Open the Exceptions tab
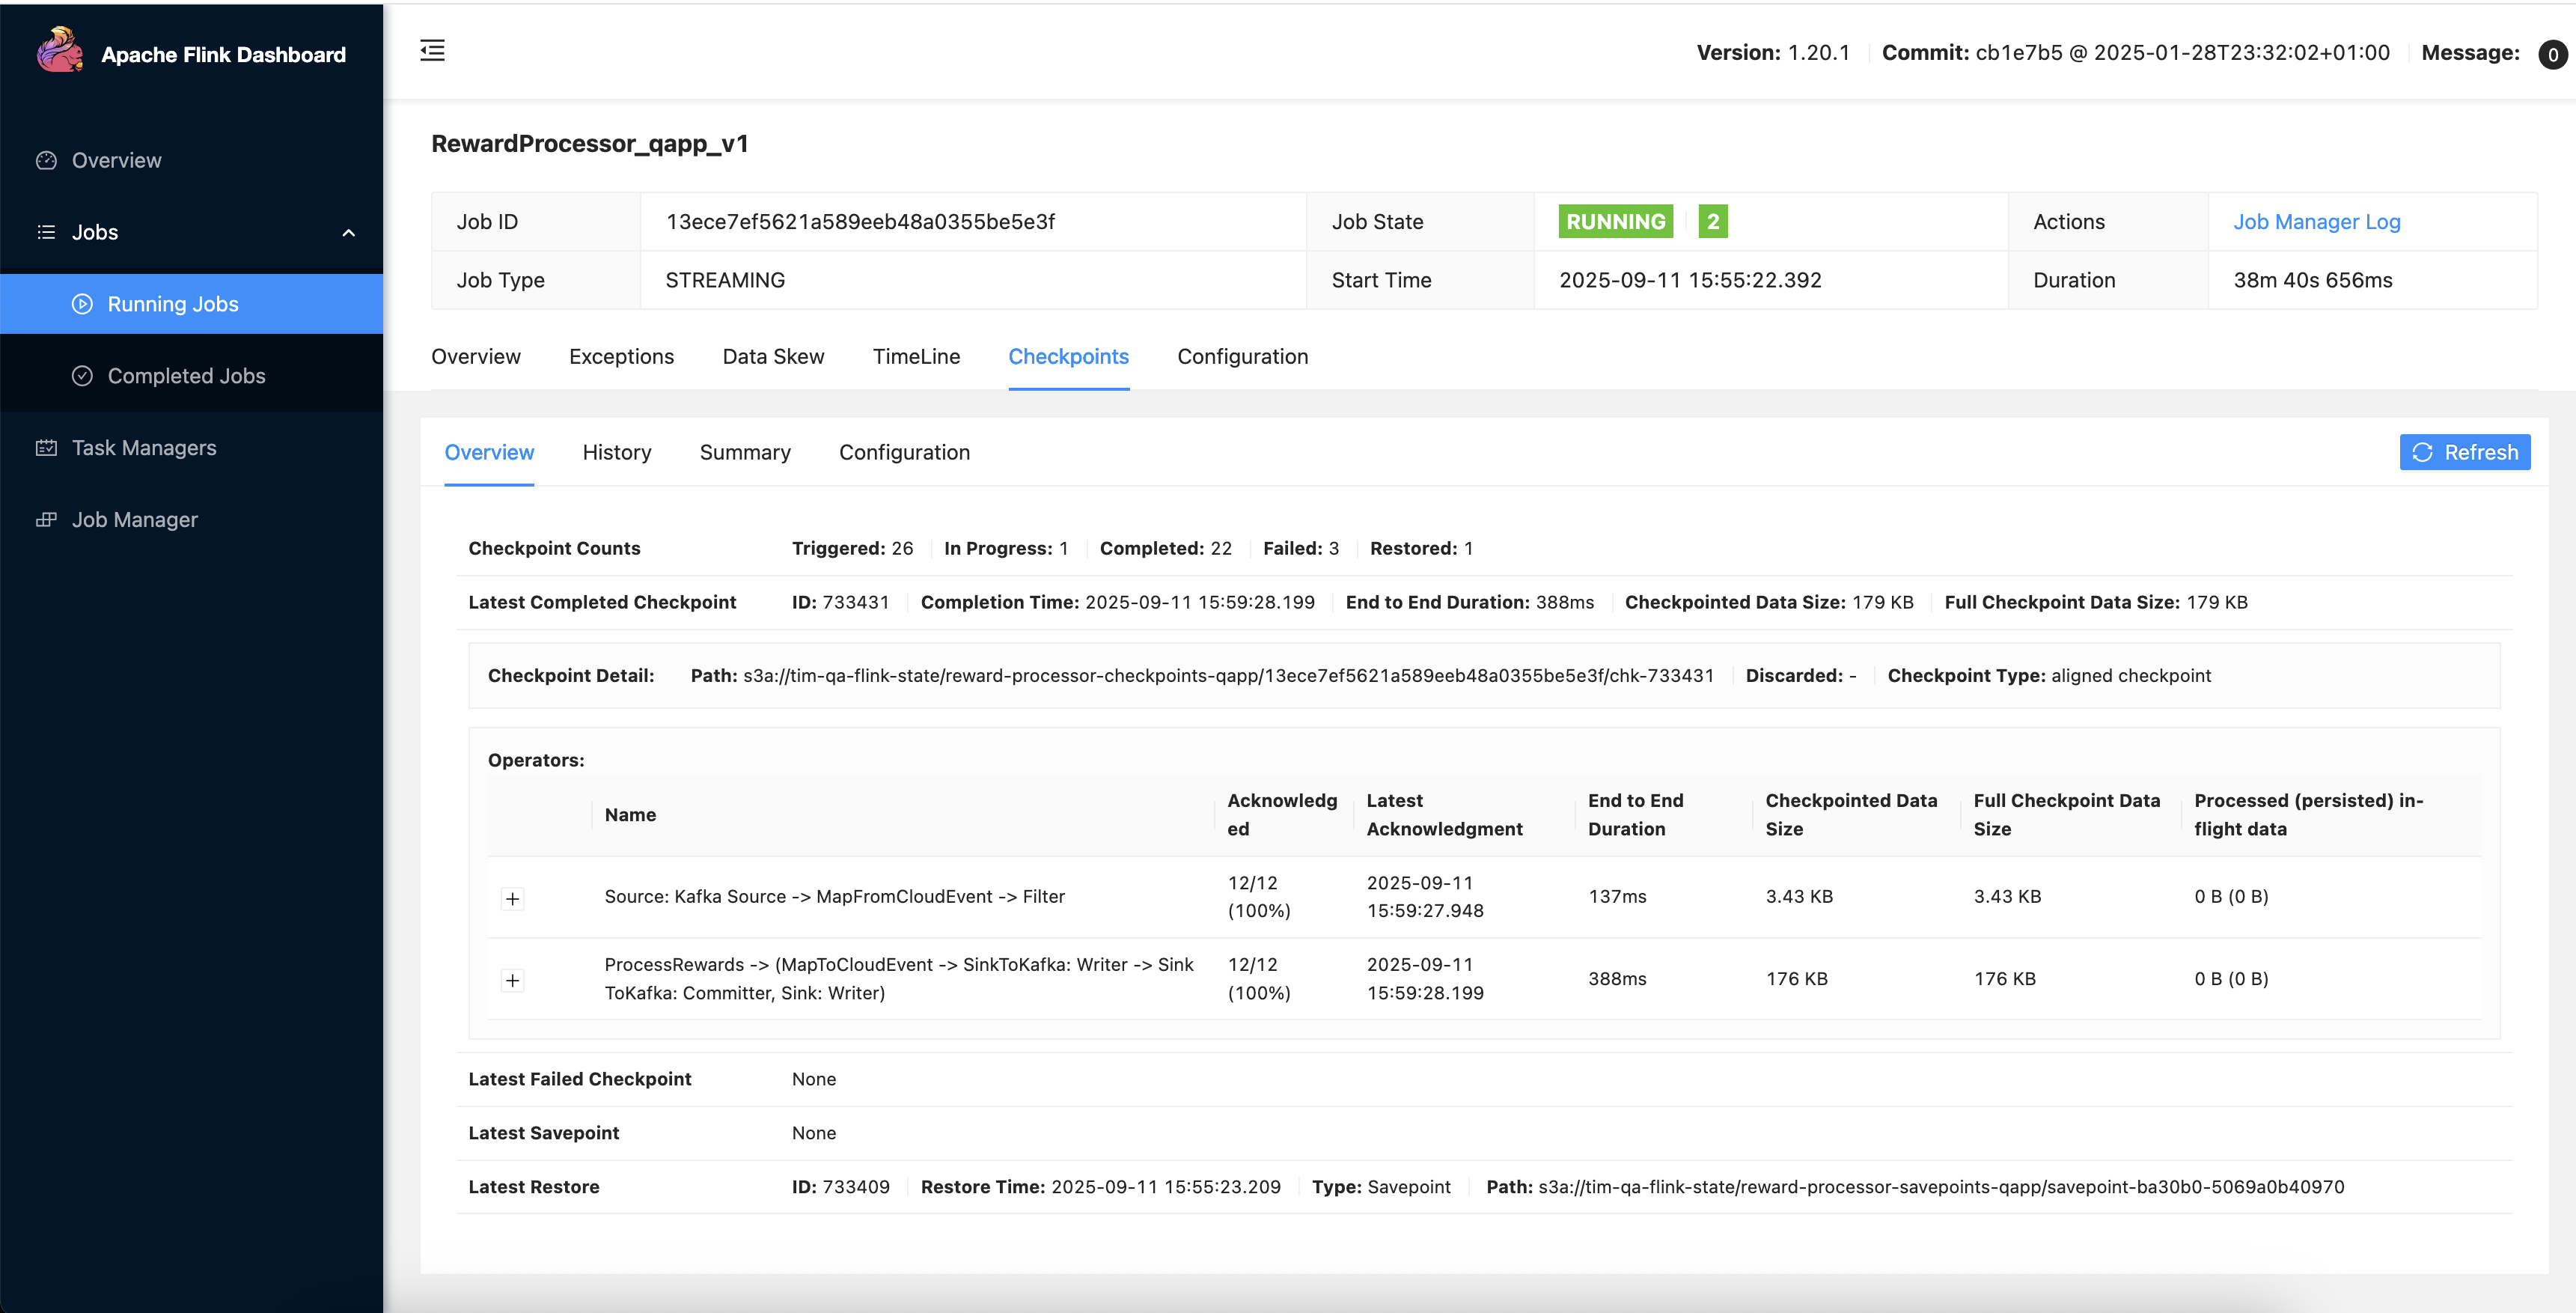Screen dimensions: 2576x1313 (x=621, y=357)
